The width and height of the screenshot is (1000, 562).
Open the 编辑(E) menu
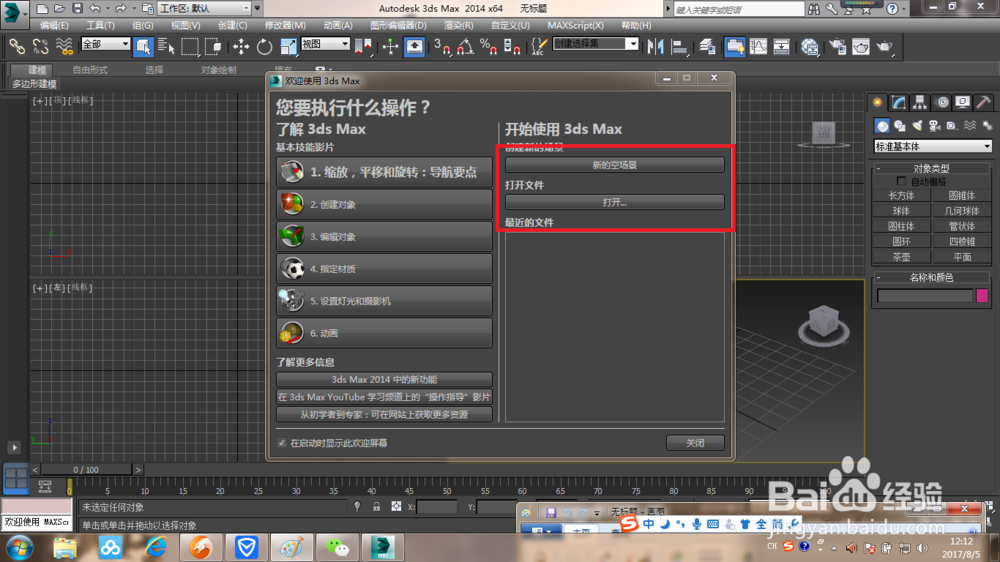[54, 26]
